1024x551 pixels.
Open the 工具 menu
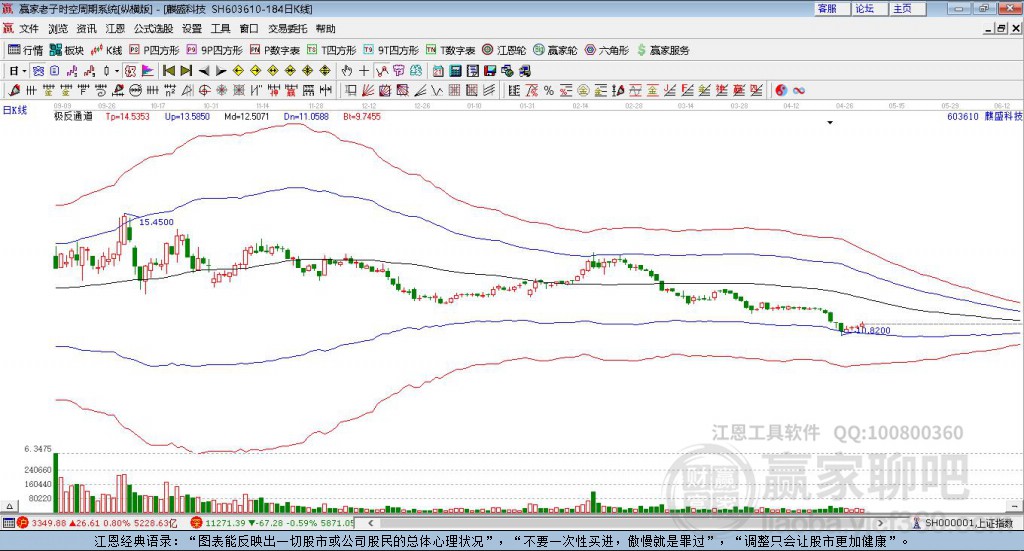221,29
